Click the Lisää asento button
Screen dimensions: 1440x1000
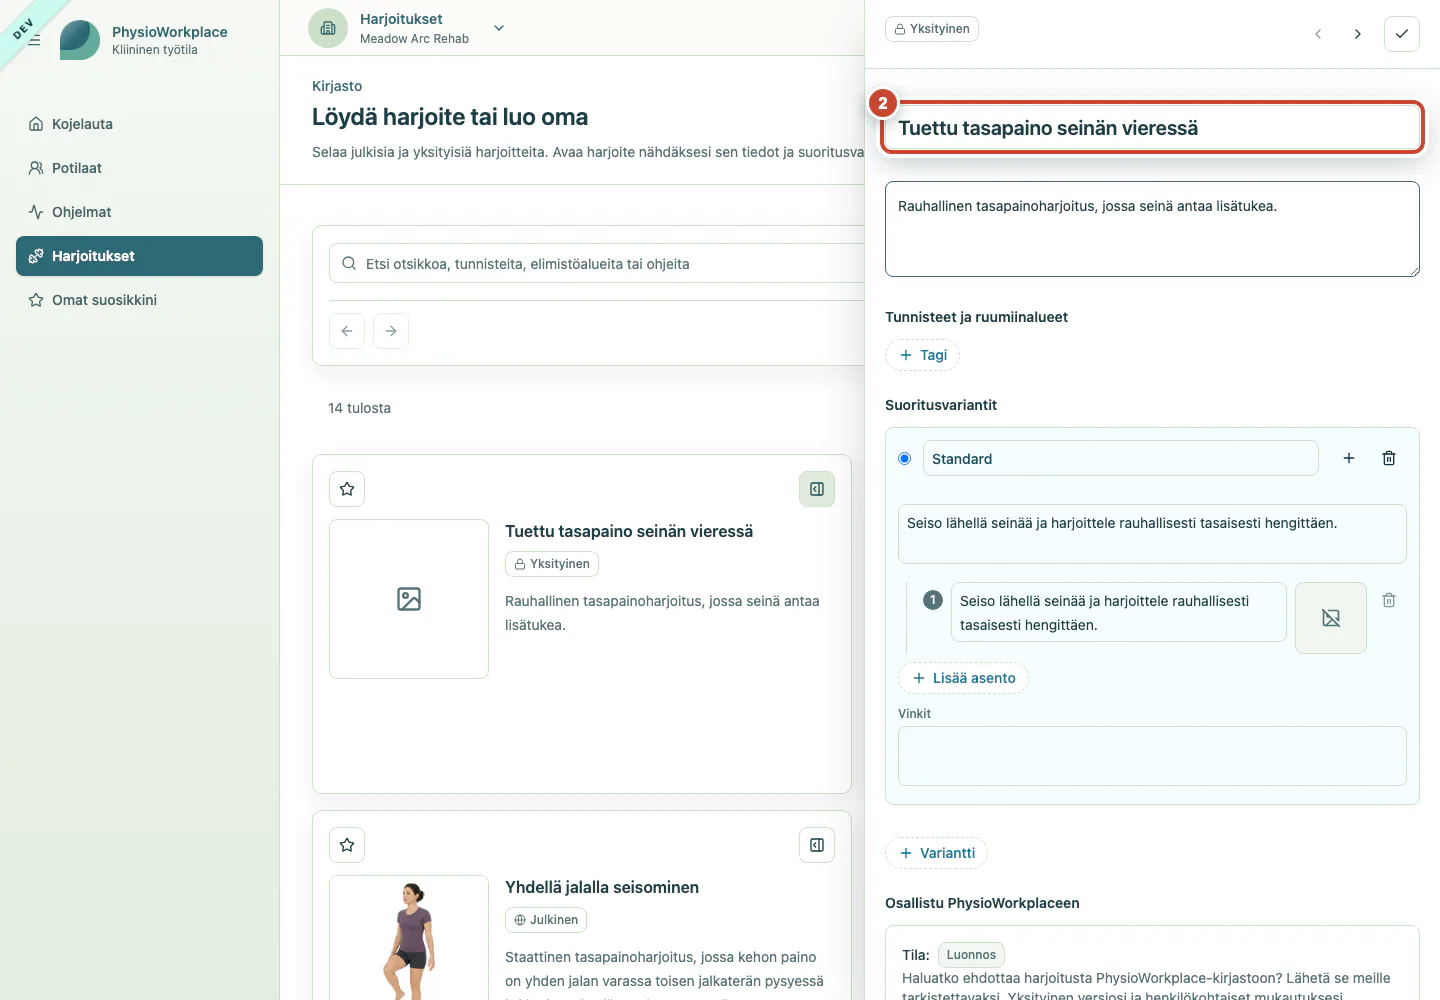(963, 678)
